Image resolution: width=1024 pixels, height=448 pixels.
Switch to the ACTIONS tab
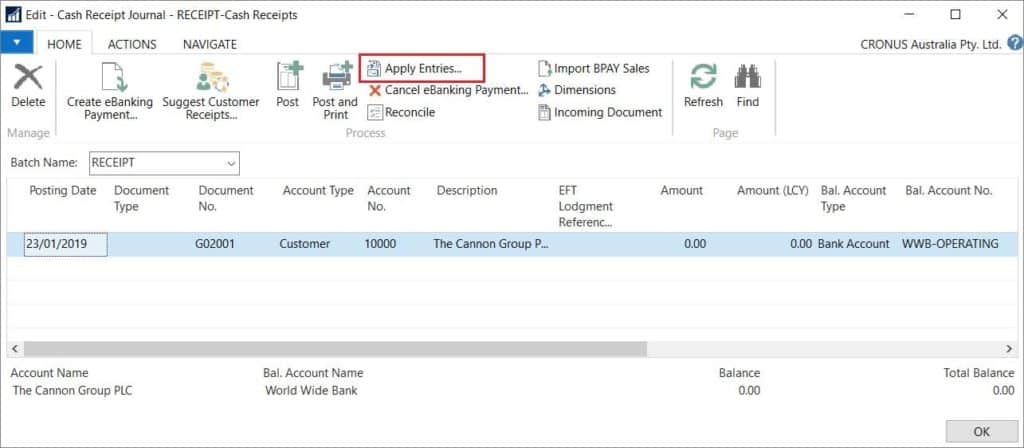point(132,44)
